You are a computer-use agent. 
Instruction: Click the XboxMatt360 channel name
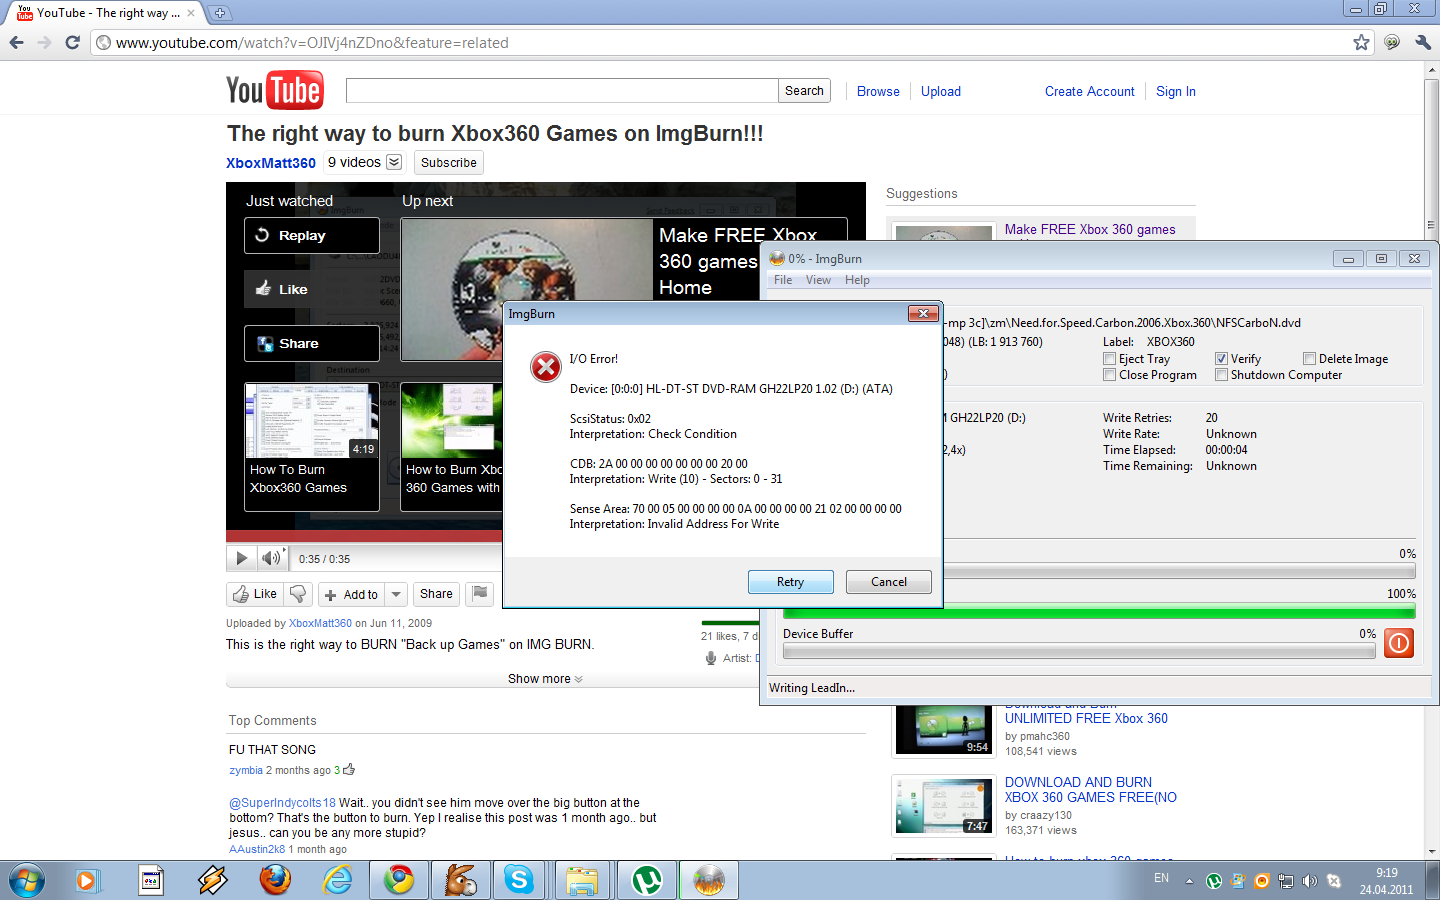click(271, 162)
